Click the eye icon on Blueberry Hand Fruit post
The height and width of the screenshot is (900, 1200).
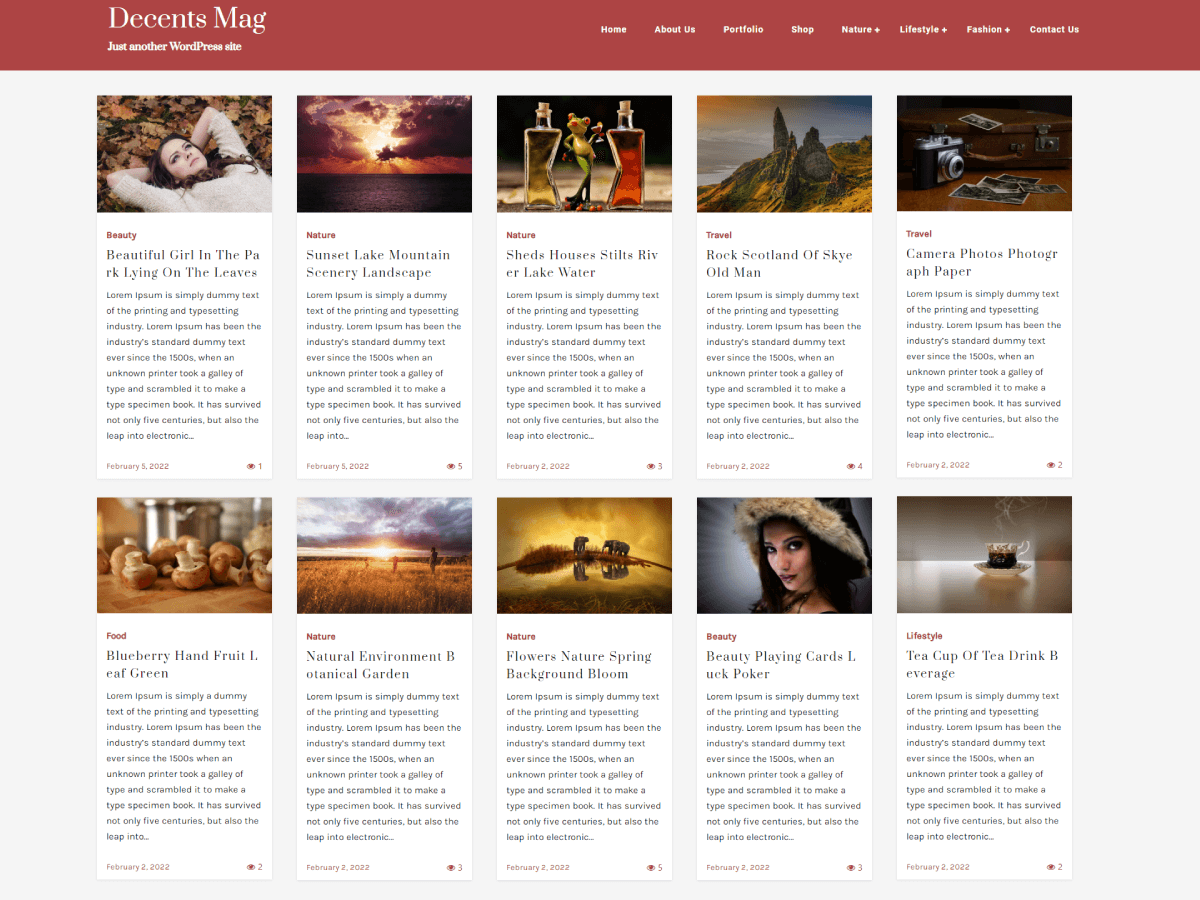click(251, 866)
